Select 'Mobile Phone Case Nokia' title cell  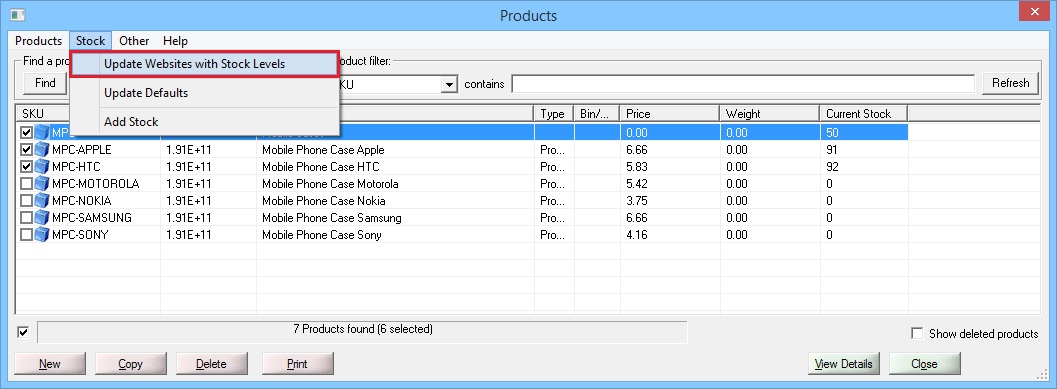[324, 201]
